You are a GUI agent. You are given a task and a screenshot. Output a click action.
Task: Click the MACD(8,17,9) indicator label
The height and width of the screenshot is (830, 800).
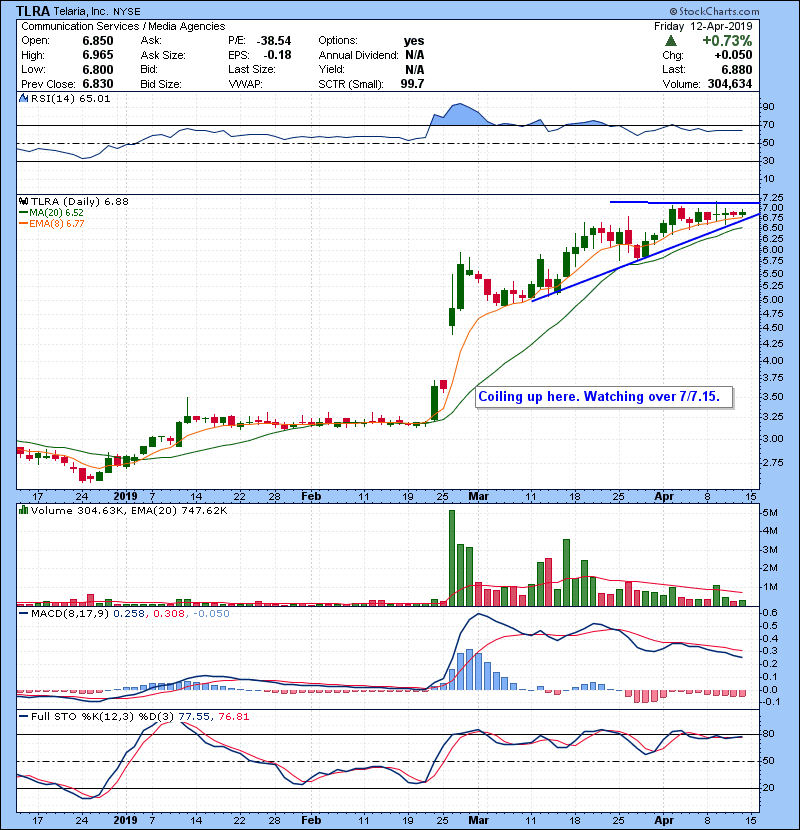click(70, 614)
